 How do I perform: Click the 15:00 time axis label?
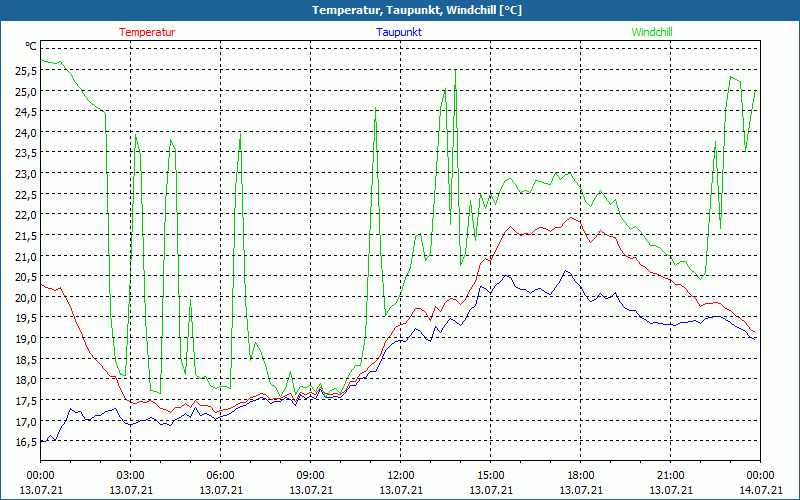[x=490, y=475]
